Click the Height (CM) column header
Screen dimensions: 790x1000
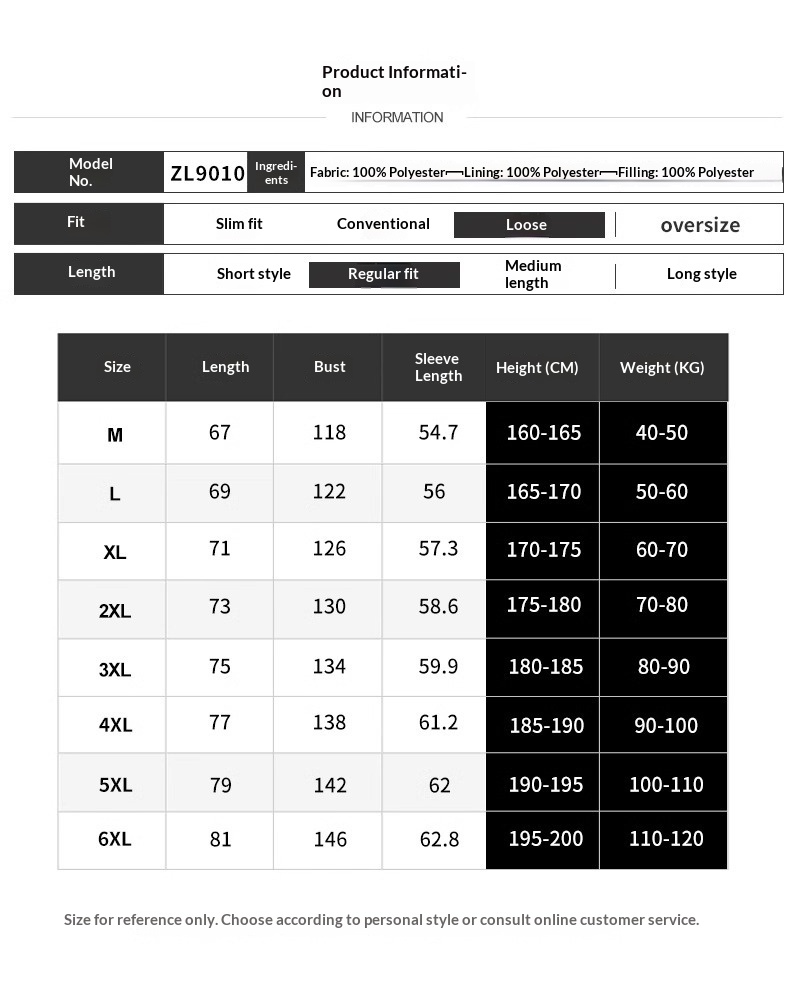coord(537,367)
